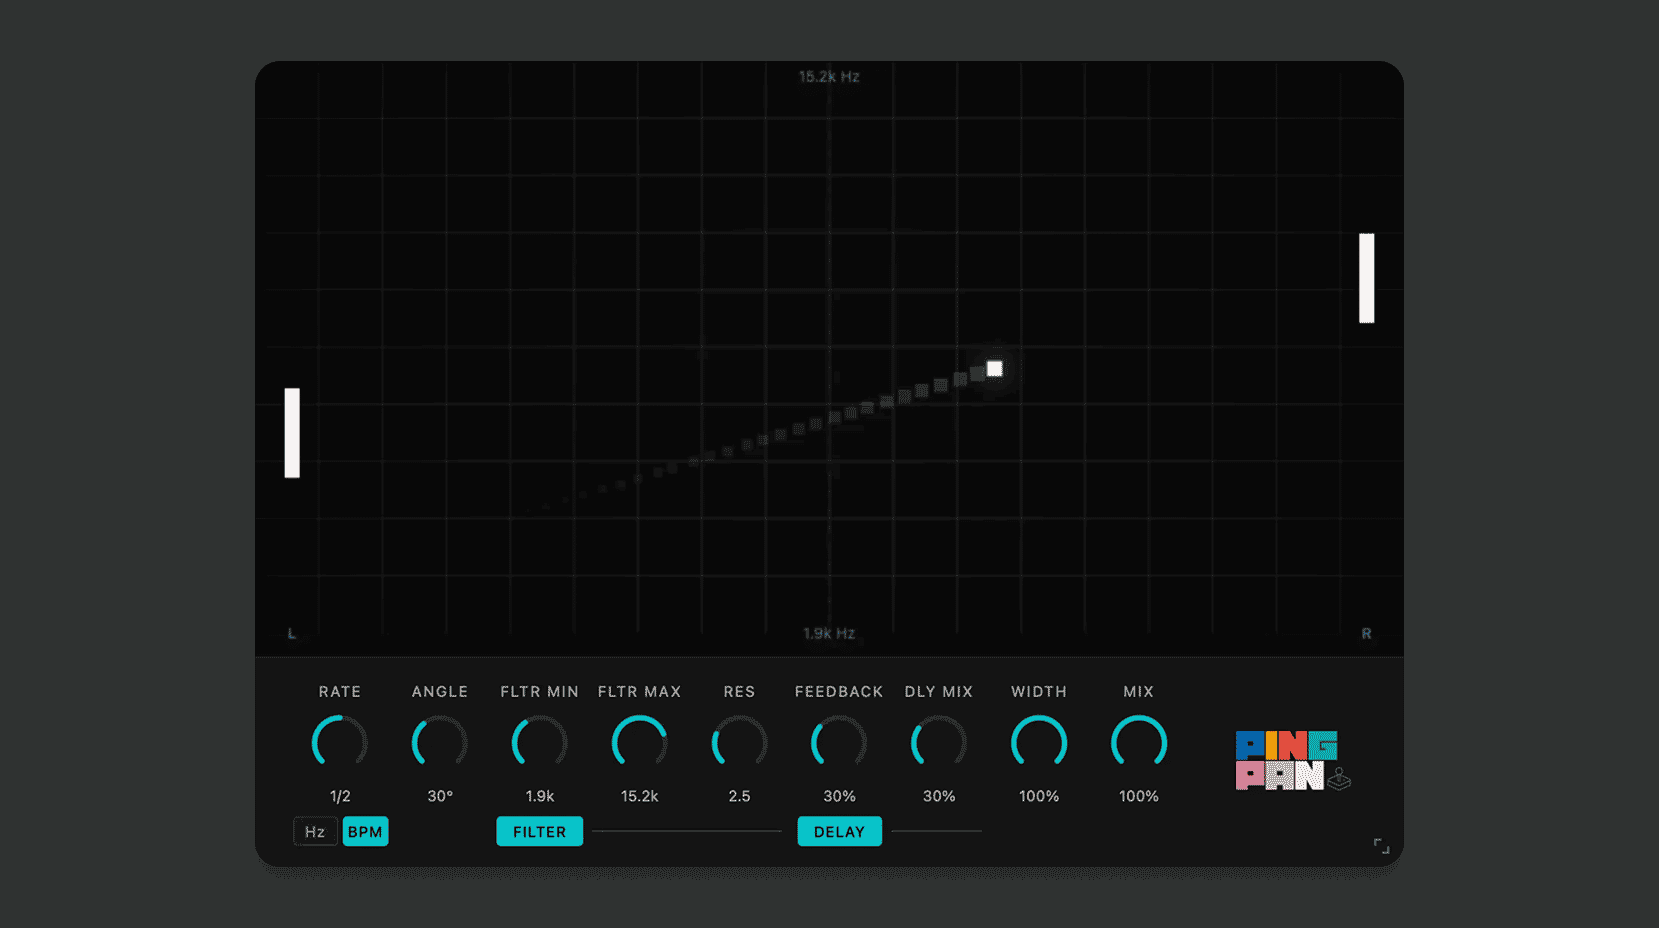Viewport: 1659px width, 928px height.
Task: Click the filter min value 1.9k
Action: [x=540, y=796]
